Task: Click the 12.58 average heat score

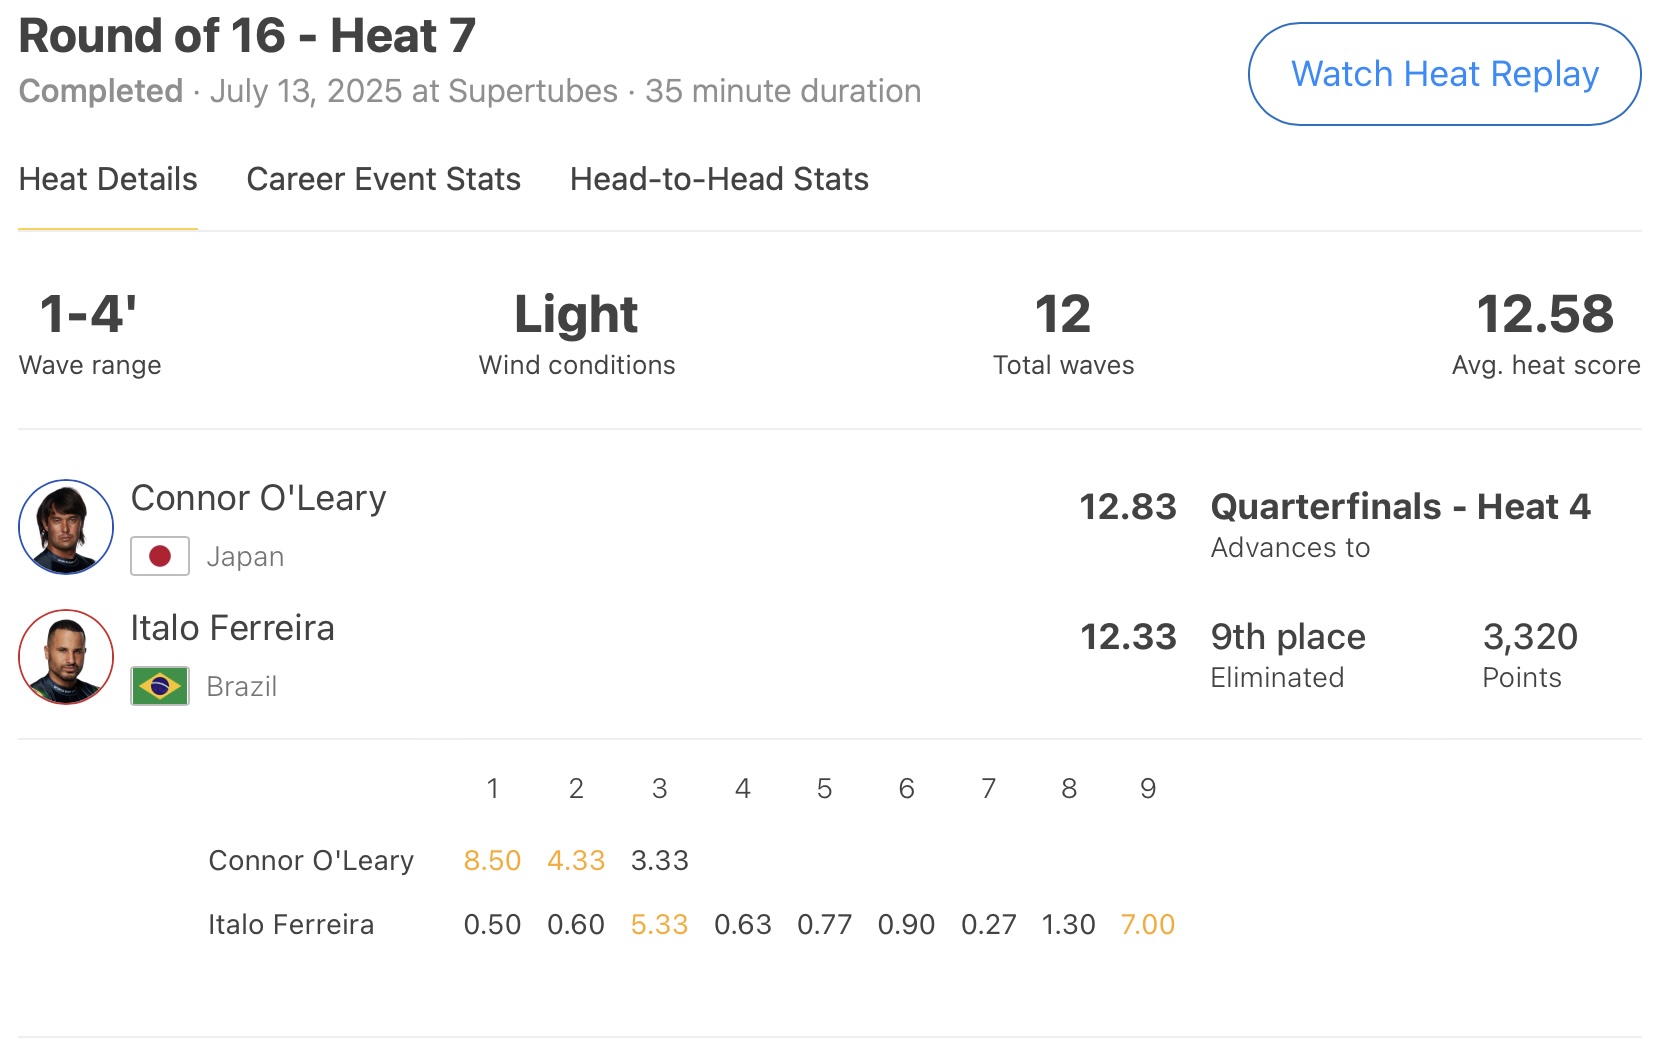Action: click(1545, 315)
